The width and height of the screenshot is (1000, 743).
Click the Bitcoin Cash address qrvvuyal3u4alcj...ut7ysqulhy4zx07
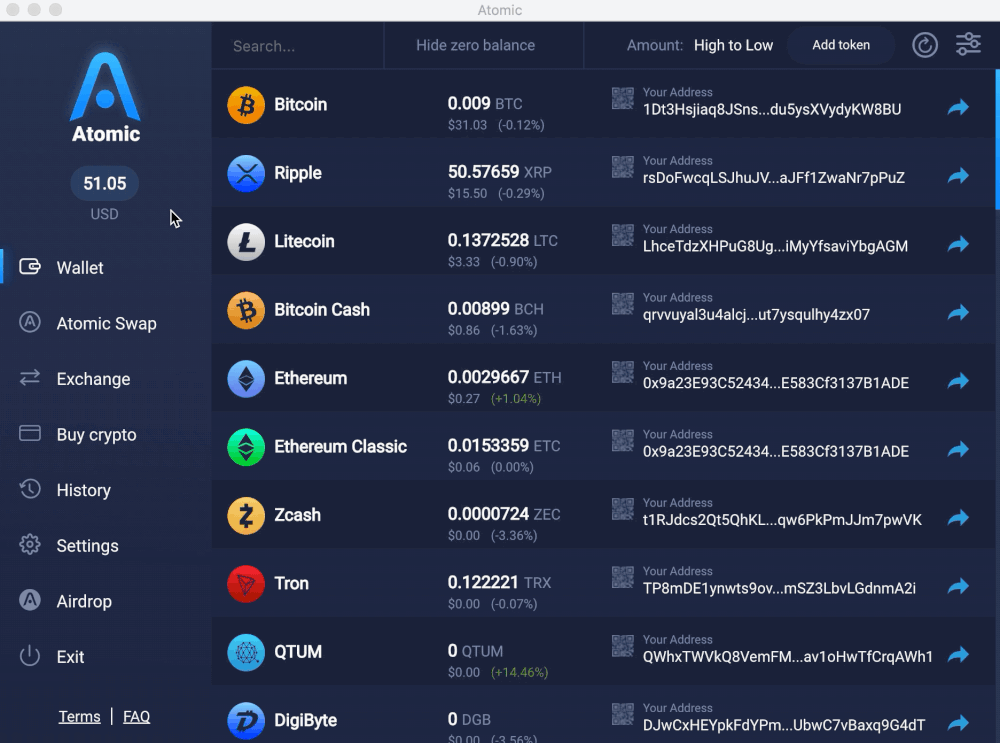click(756, 314)
